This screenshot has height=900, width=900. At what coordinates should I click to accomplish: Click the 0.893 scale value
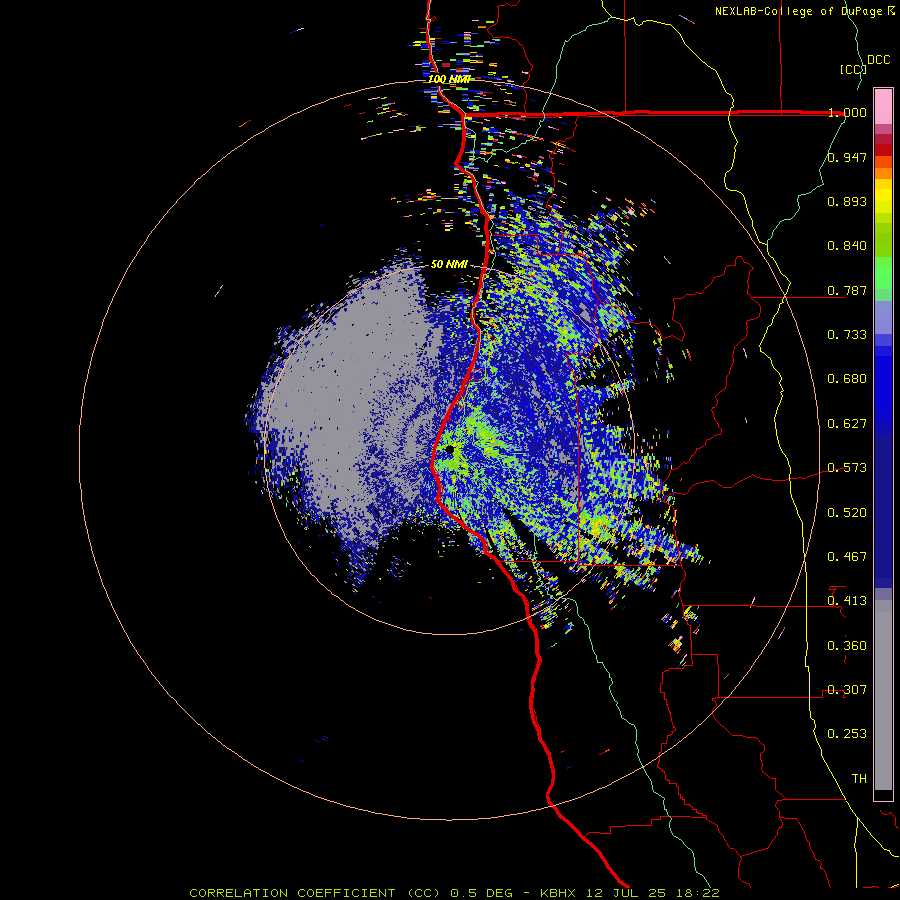click(847, 201)
